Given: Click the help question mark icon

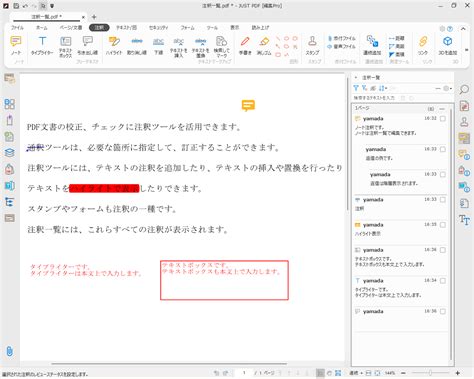Looking at the screenshot, I should 450,29.
